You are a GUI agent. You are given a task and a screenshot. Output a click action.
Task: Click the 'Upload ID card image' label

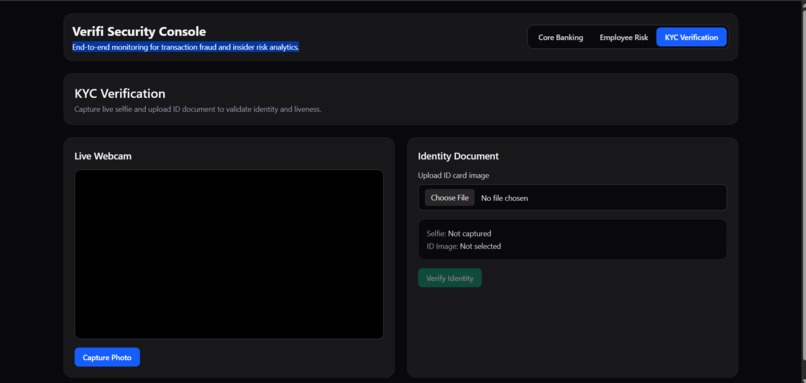[453, 175]
